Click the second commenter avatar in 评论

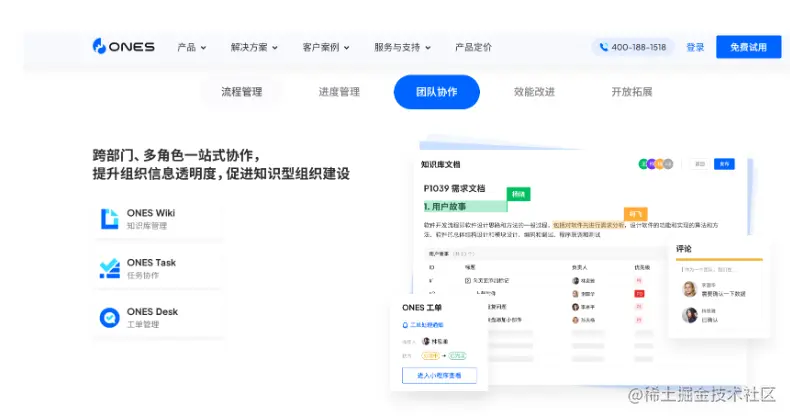(689, 315)
